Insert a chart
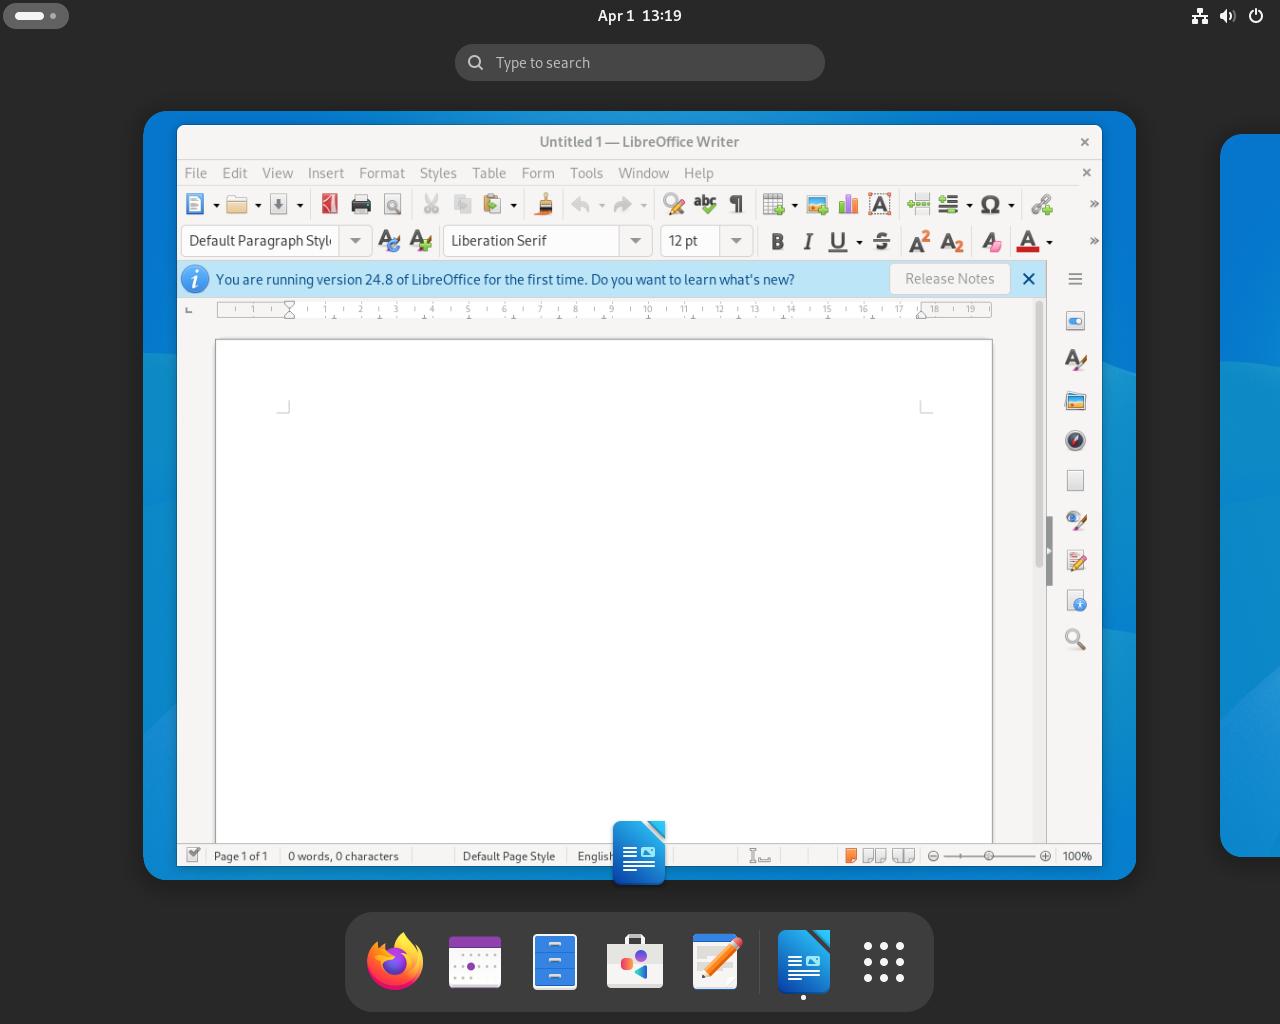The width and height of the screenshot is (1280, 1024). [x=848, y=204]
